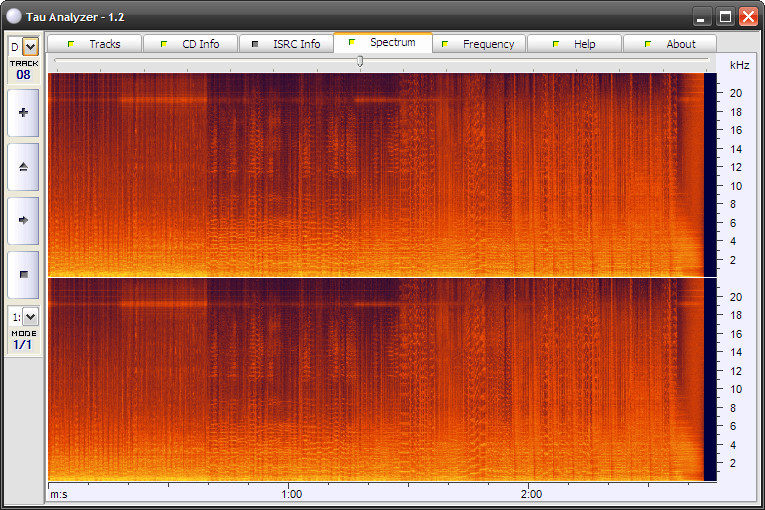Screen dimensions: 765x510
Task: Click the spectrum position slider thumb
Action: coord(360,61)
